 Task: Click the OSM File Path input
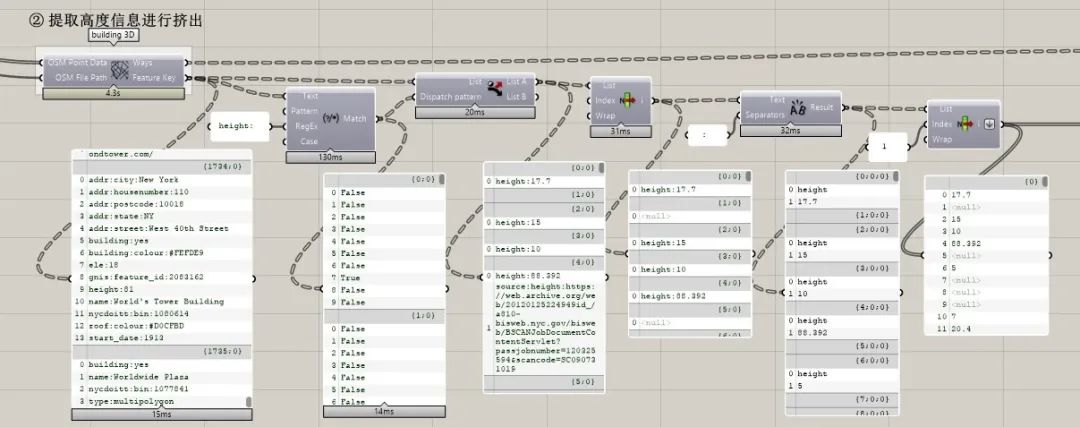(81, 78)
